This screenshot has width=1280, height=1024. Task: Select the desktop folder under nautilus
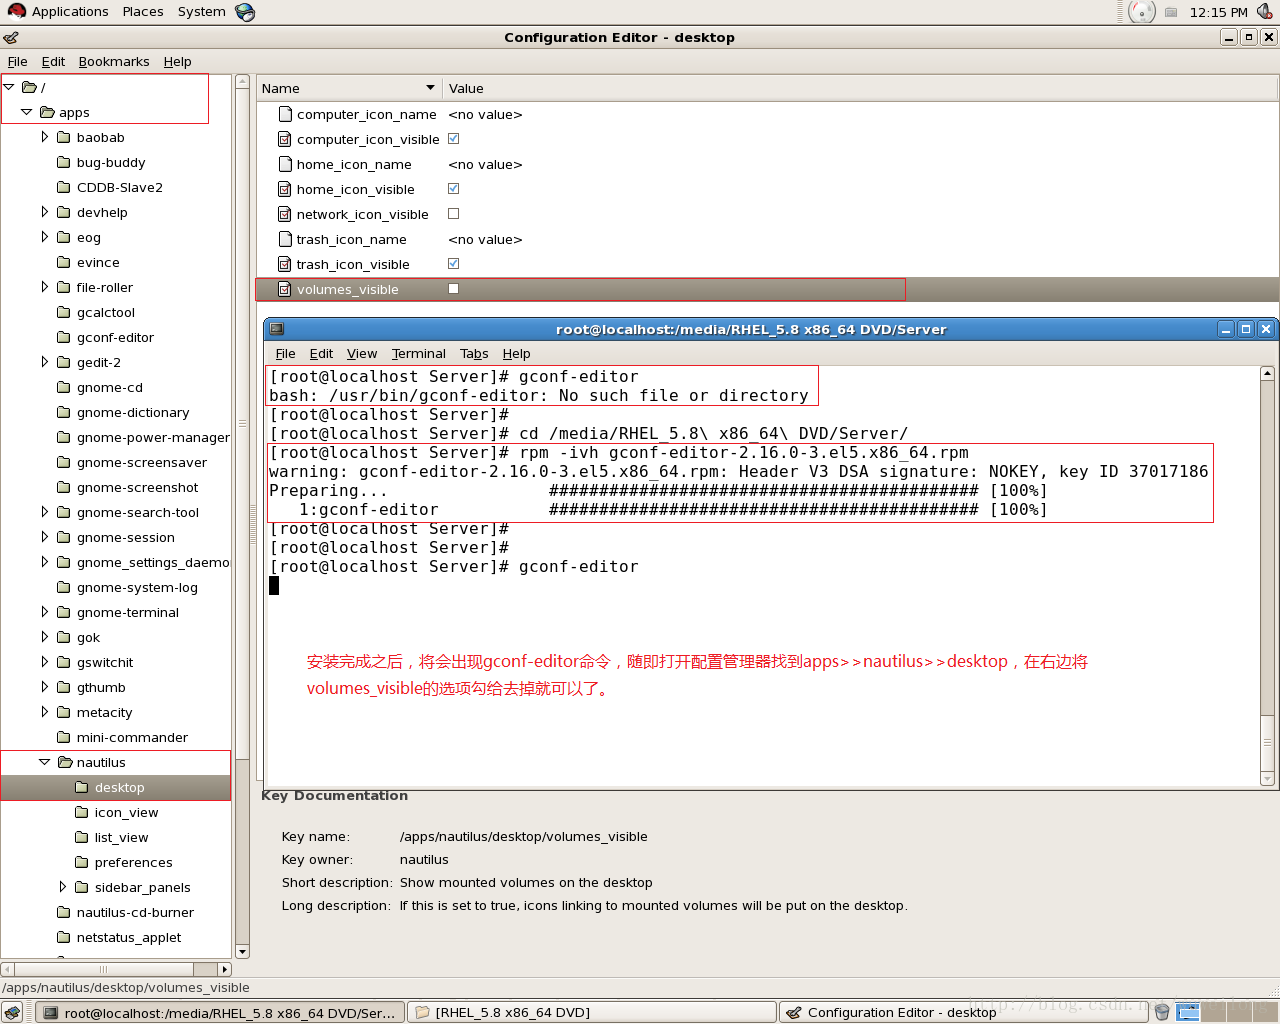coord(116,787)
